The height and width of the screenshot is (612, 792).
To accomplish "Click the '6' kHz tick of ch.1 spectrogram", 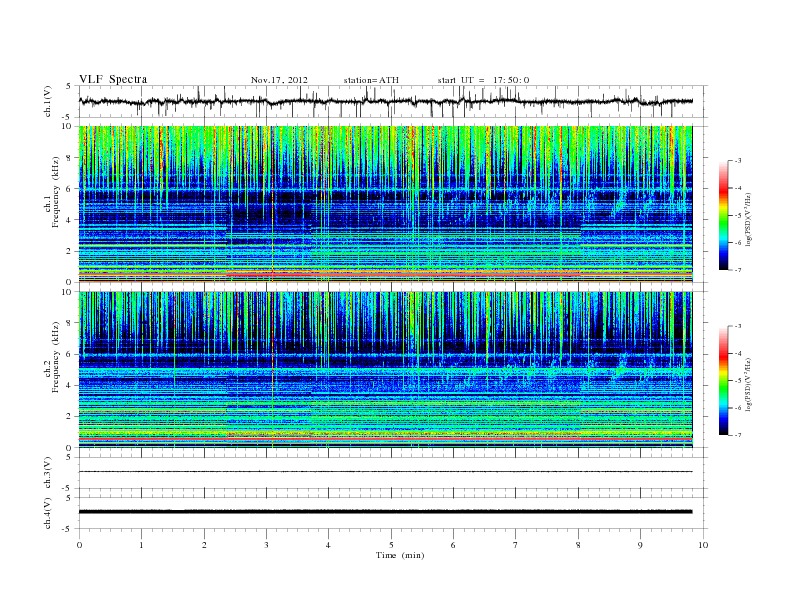I will tap(69, 189).
